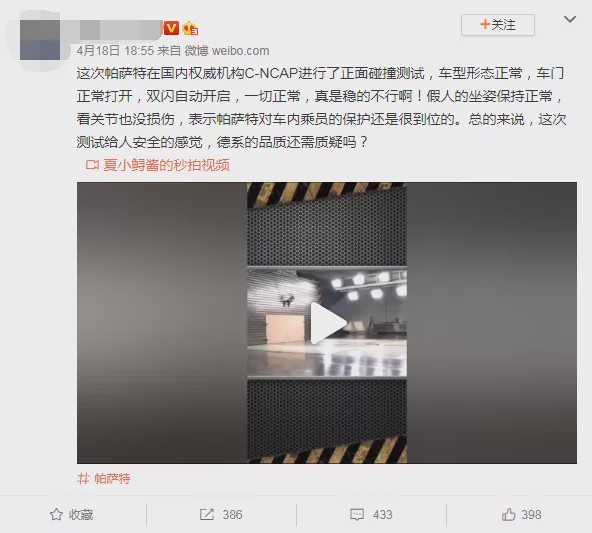Click the 微博 weibo.com source link
The height and width of the screenshot is (533, 592).
227,51
